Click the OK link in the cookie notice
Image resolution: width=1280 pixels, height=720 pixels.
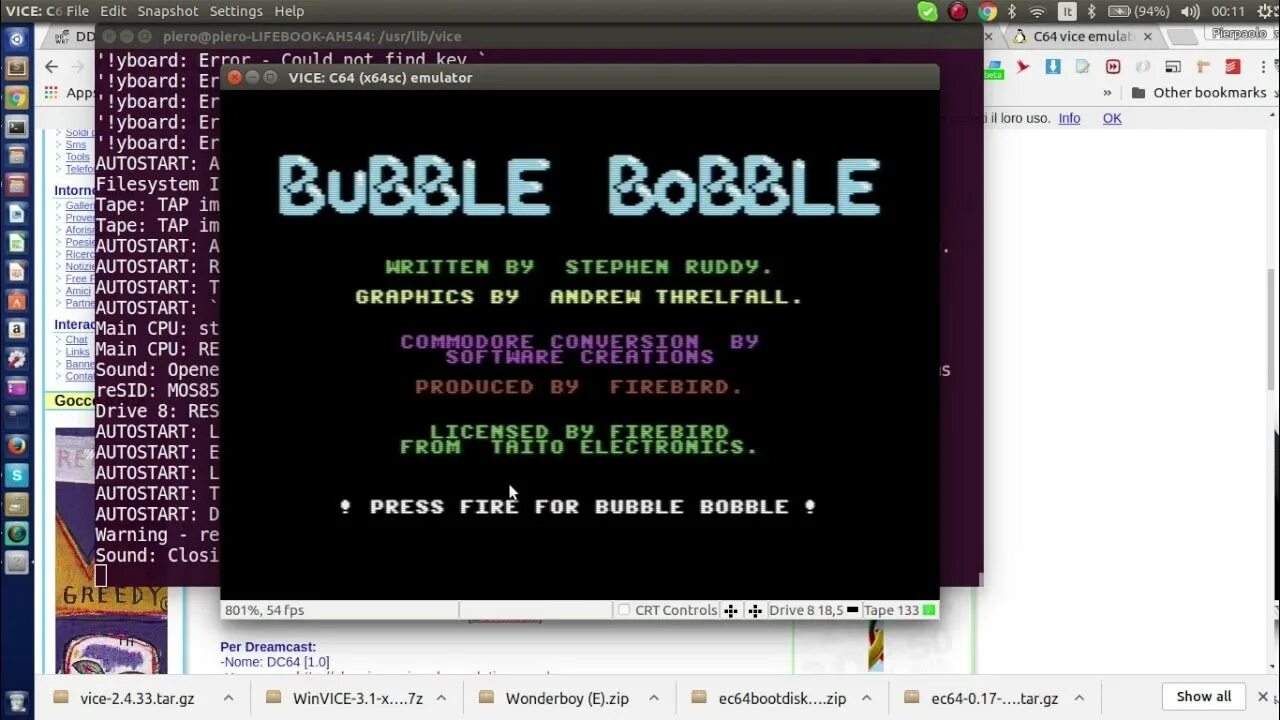[1112, 118]
